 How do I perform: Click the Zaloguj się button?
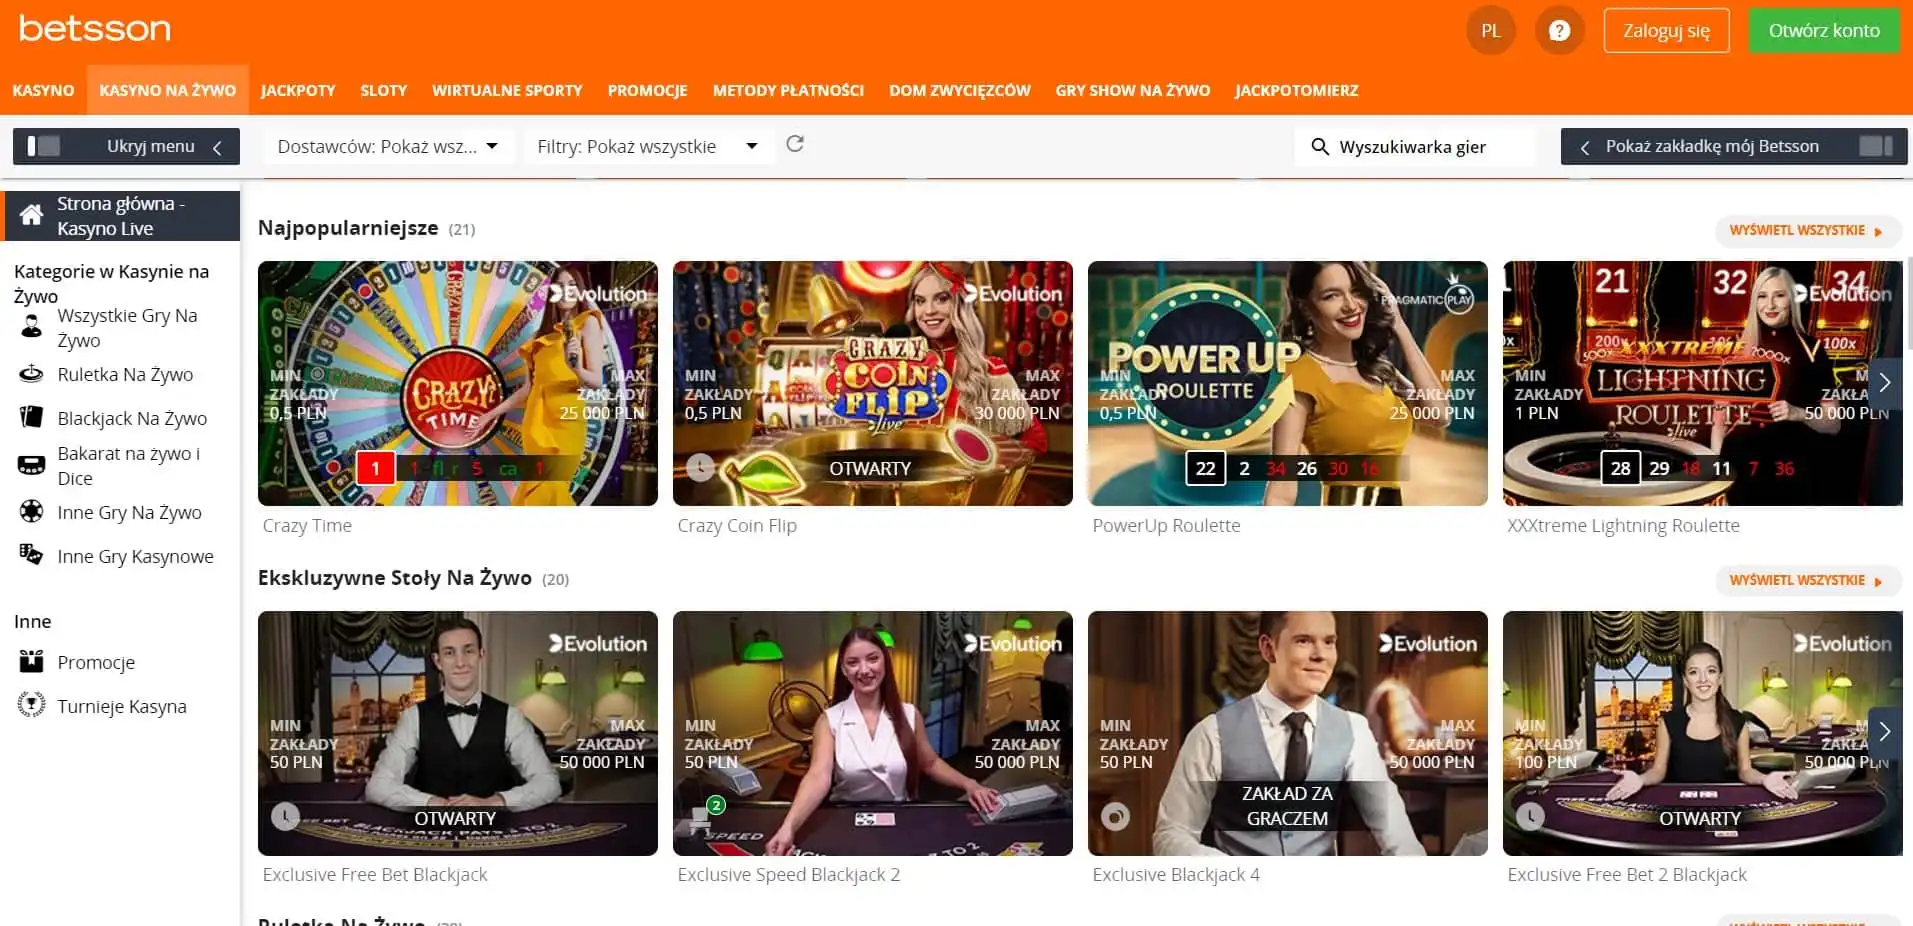point(1666,31)
